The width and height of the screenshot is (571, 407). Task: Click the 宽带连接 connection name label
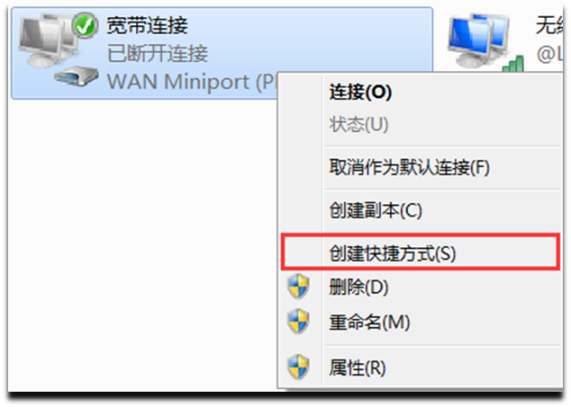[x=147, y=25]
